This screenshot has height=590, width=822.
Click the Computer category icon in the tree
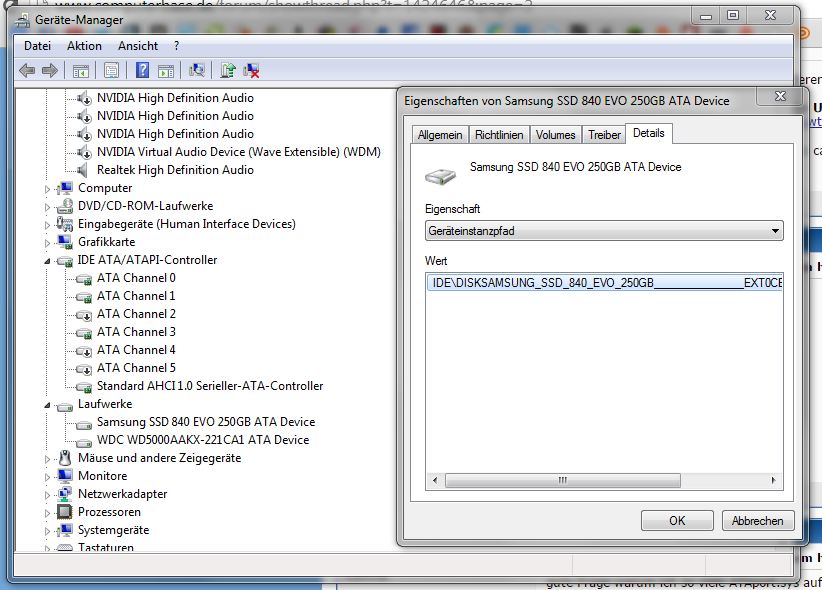click(x=64, y=188)
